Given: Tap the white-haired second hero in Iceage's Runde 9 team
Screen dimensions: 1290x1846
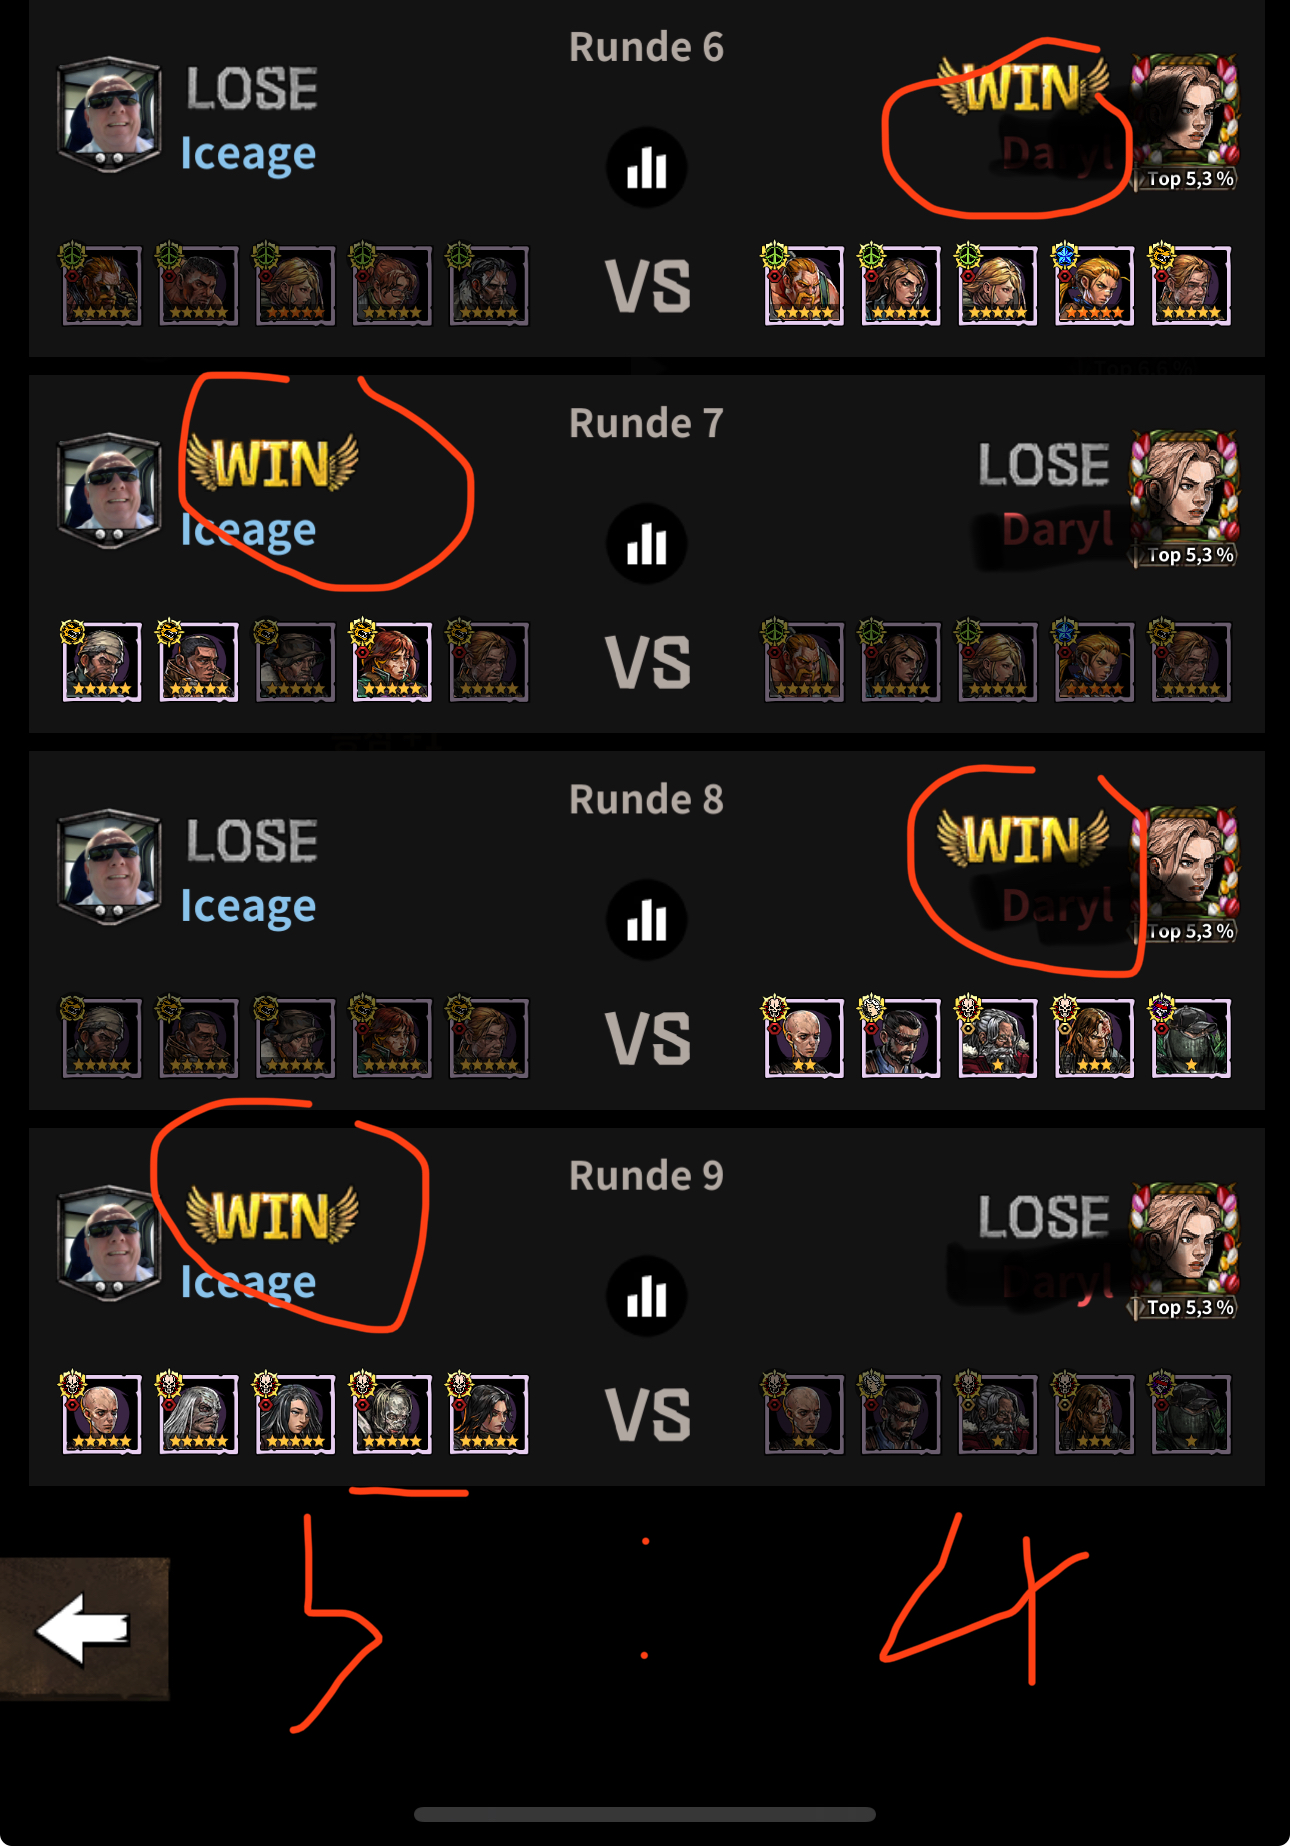Looking at the screenshot, I should pos(198,1413).
